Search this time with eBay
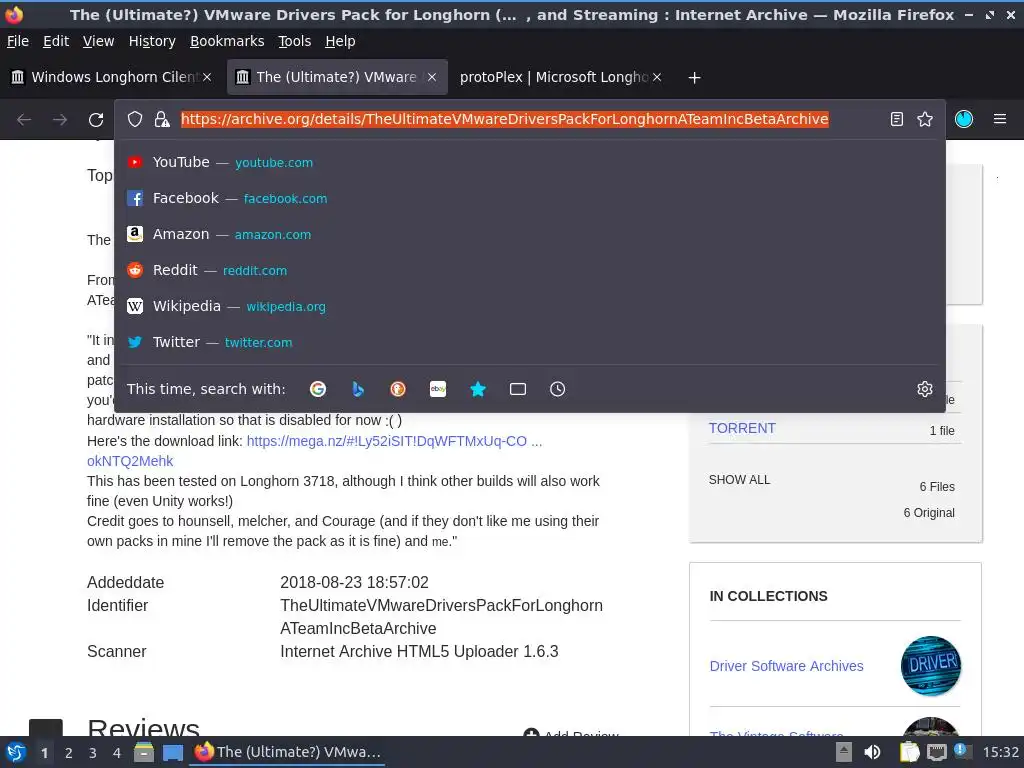The height and width of the screenshot is (768, 1024). point(438,389)
